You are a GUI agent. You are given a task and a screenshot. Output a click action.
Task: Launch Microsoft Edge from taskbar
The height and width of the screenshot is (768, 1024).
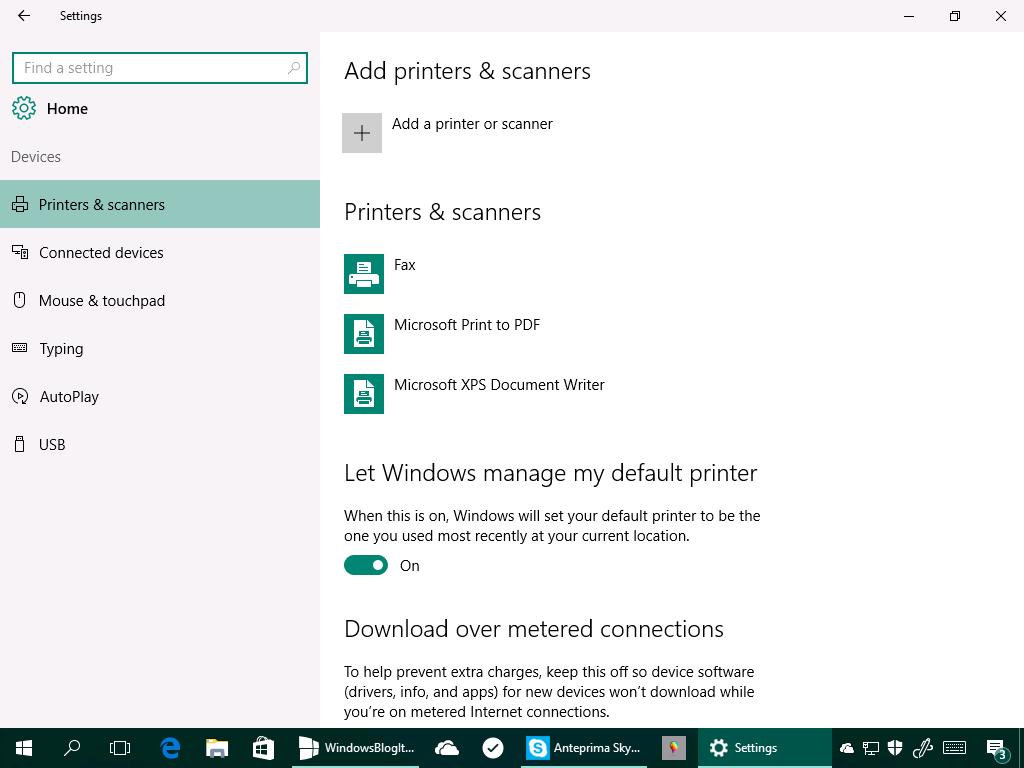[x=170, y=748]
